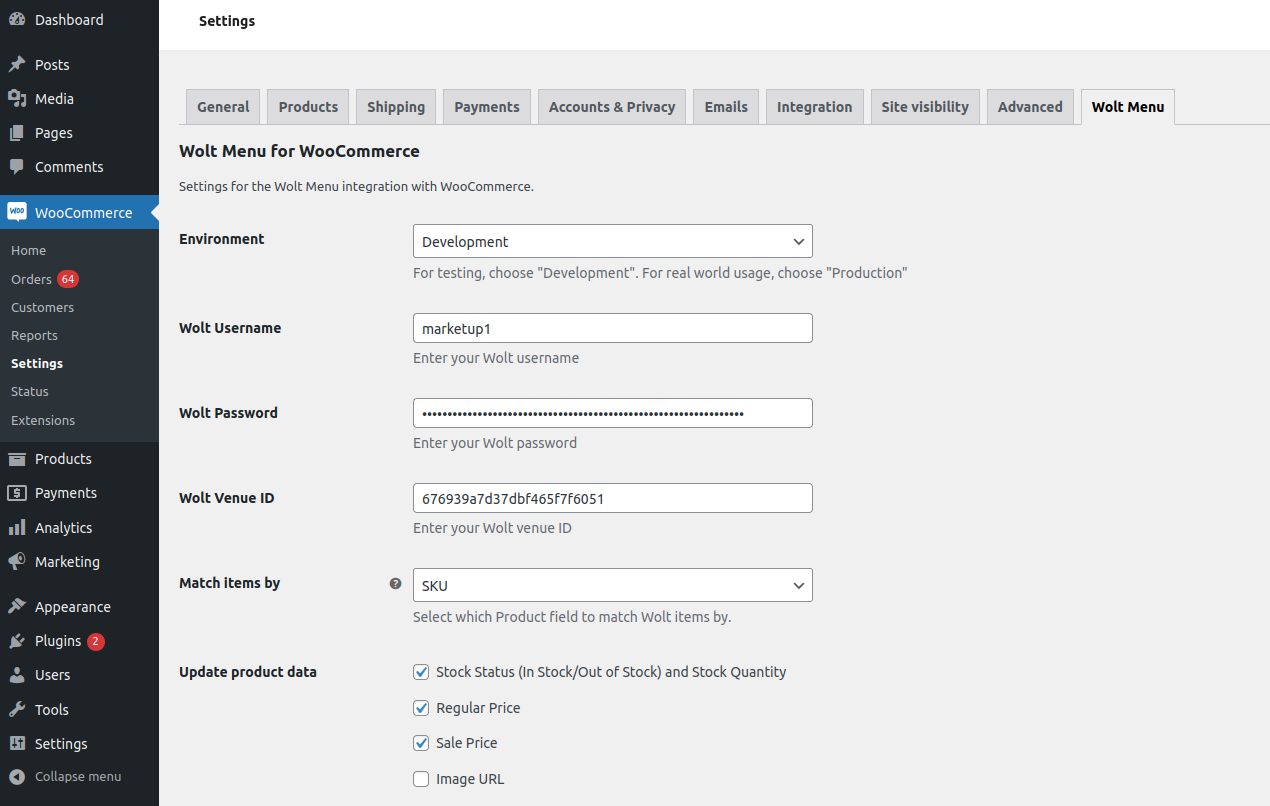The width and height of the screenshot is (1270, 806).
Task: Uncheck the Regular Price checkbox
Action: click(421, 708)
